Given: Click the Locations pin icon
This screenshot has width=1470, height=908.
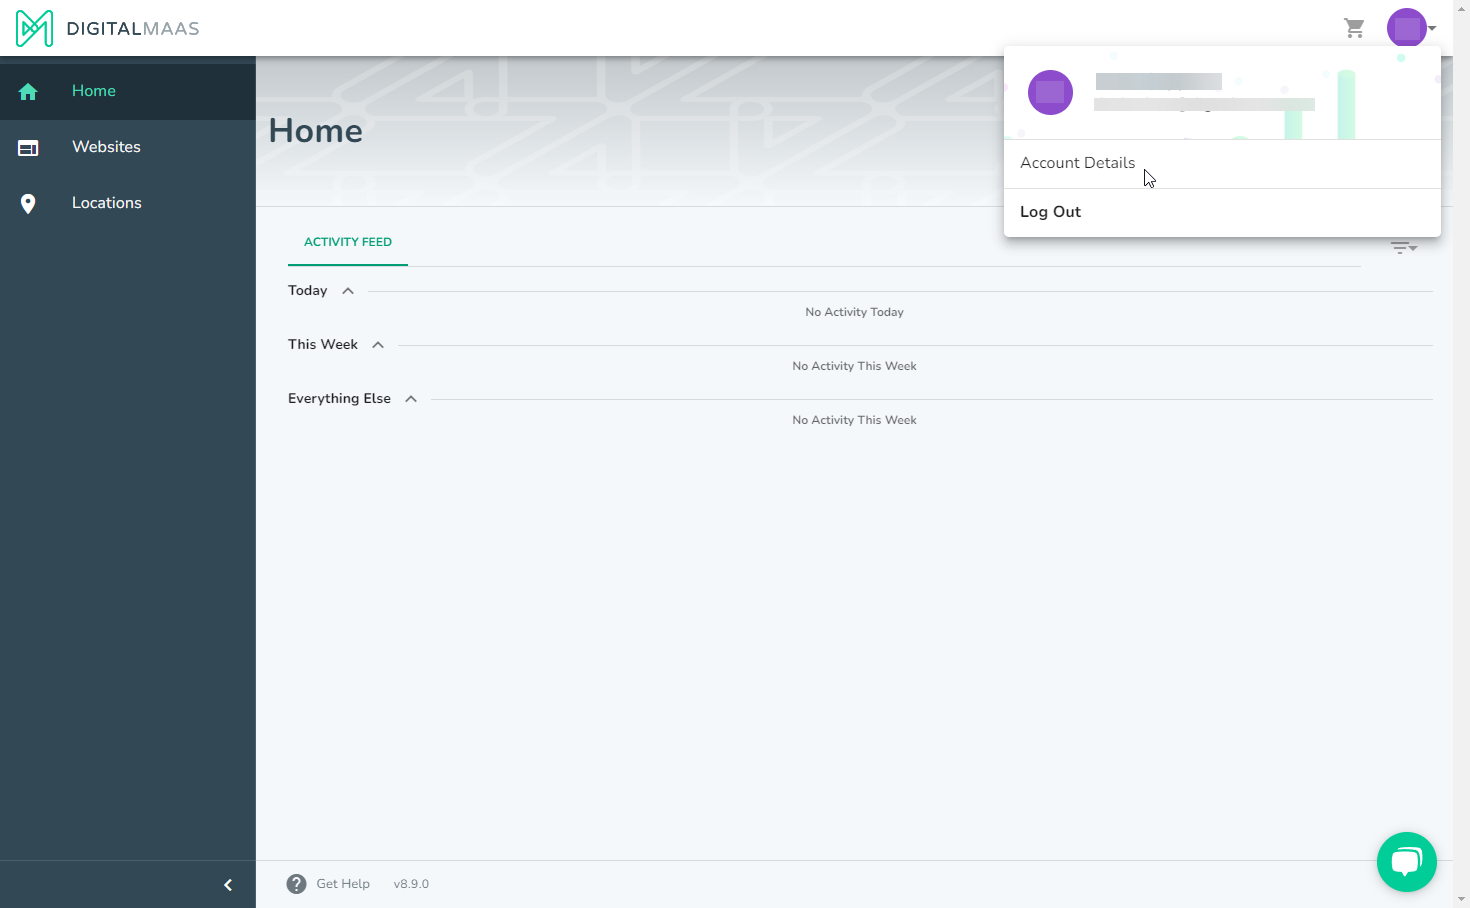Looking at the screenshot, I should click(x=27, y=203).
